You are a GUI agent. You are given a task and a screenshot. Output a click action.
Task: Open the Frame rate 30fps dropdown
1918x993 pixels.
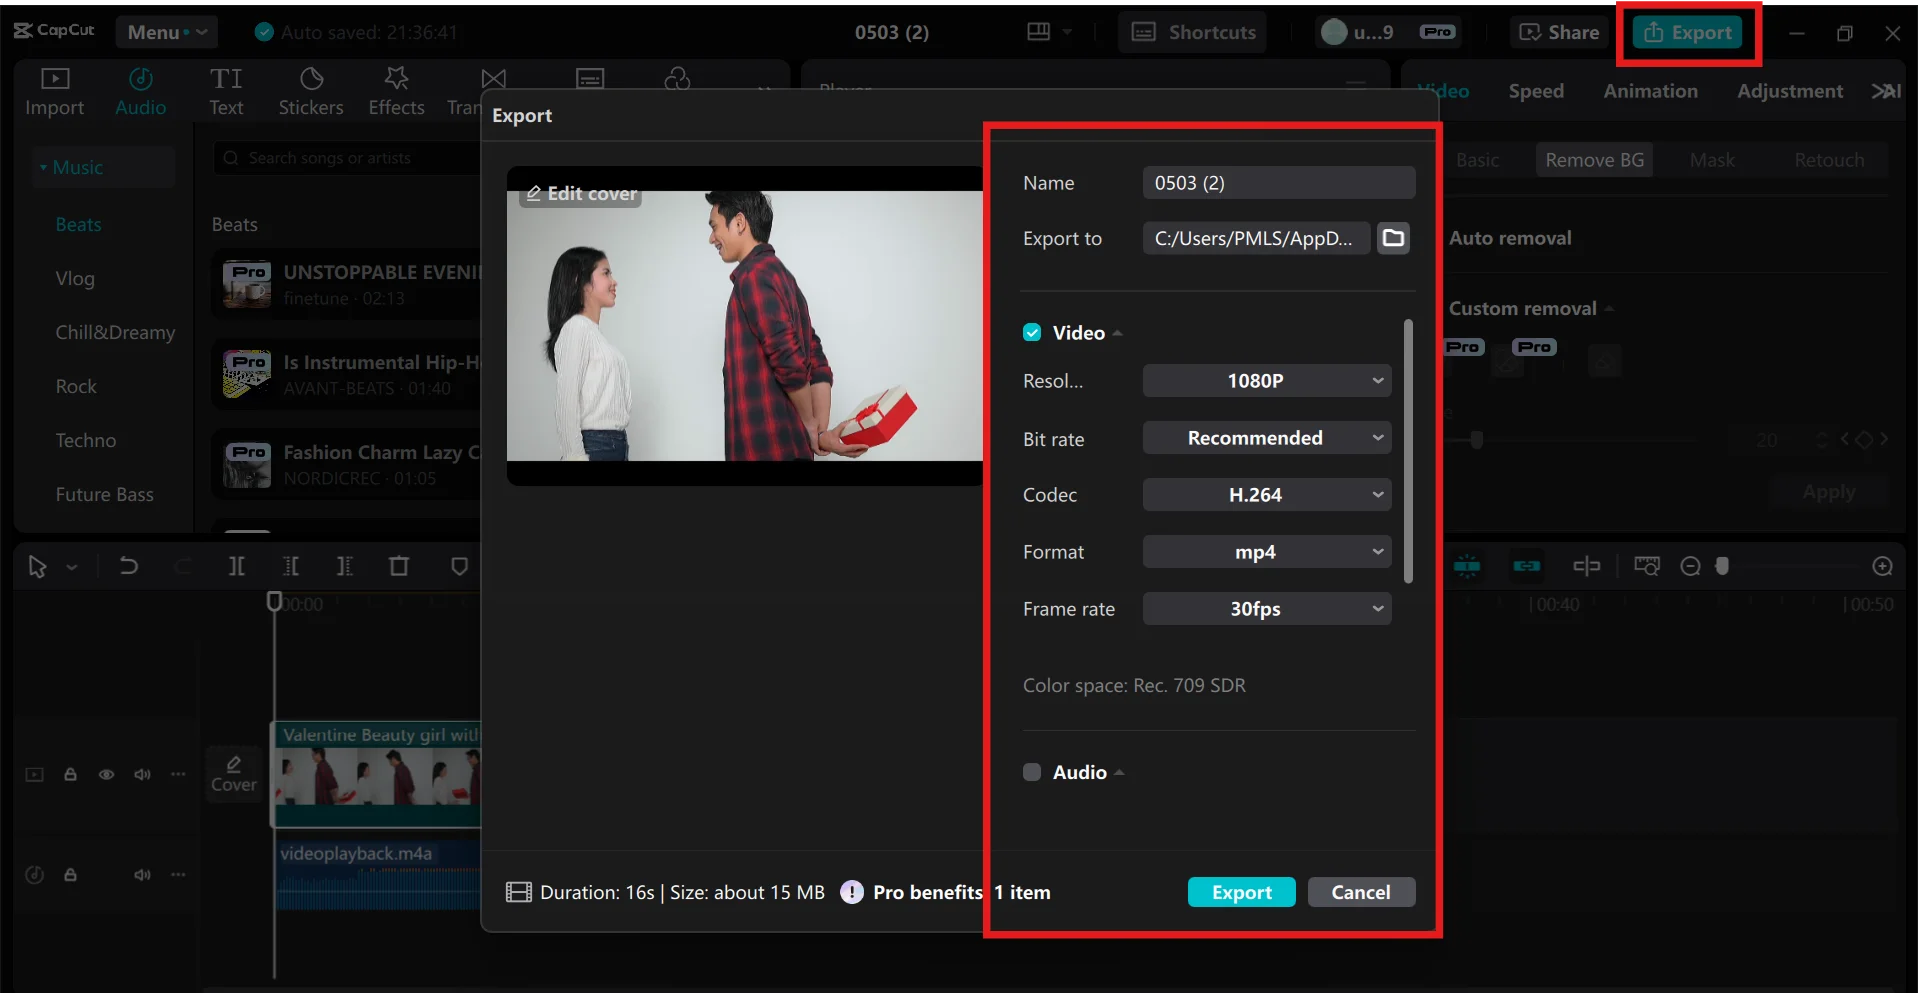click(1267, 609)
